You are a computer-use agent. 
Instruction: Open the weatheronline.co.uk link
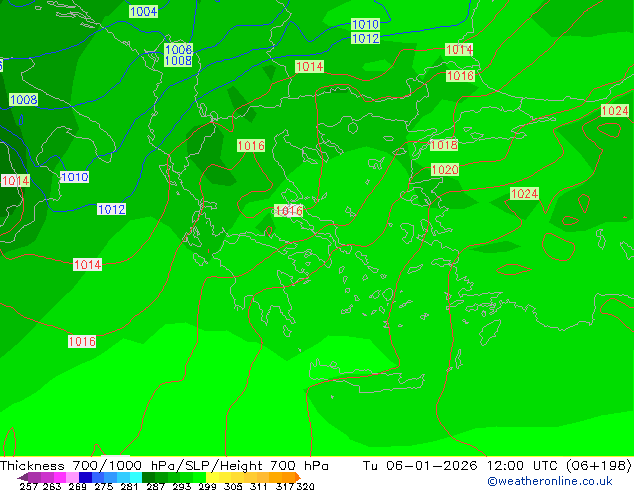(550, 481)
